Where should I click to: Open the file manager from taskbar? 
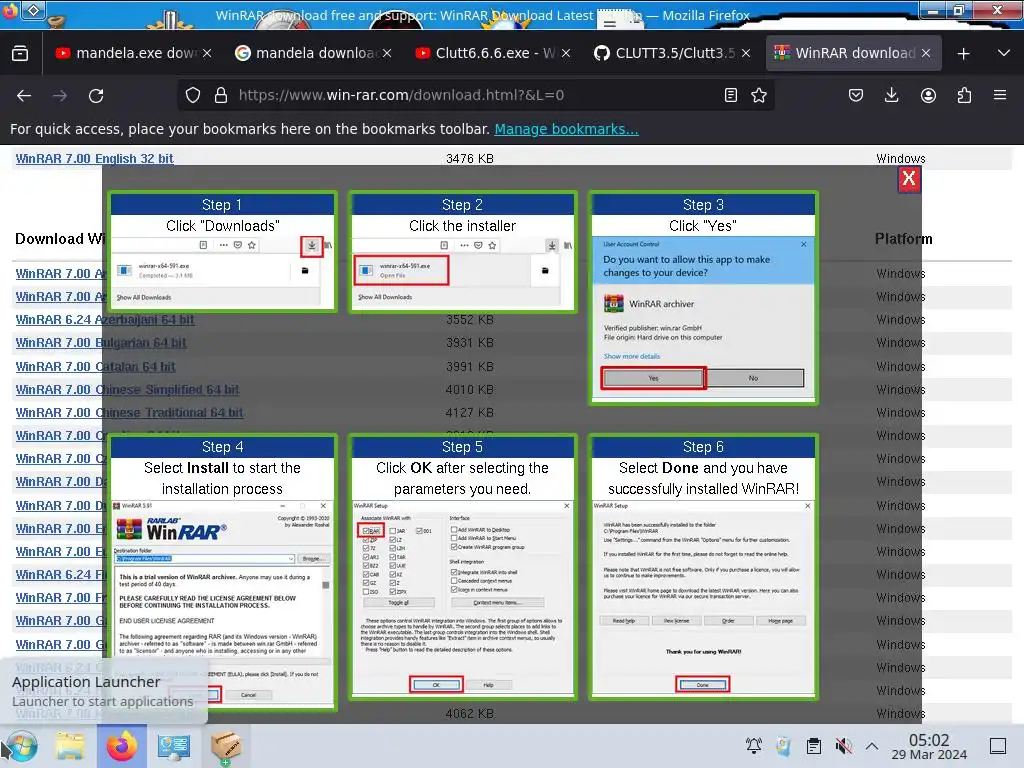70,746
